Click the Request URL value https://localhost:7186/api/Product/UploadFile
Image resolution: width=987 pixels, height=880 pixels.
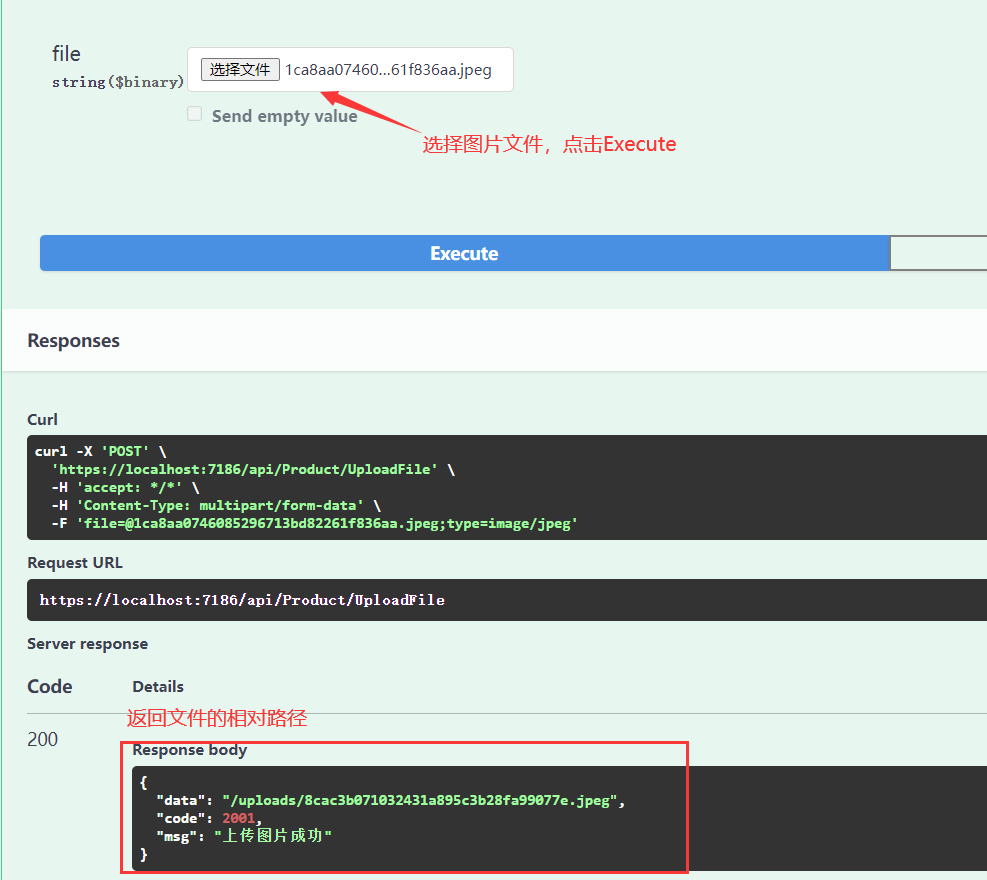(x=242, y=600)
